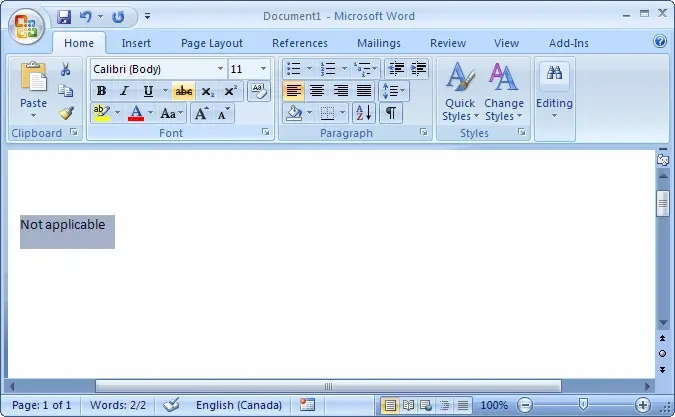Click the zoom slider handle
The image size is (675, 417).
[x=583, y=405]
